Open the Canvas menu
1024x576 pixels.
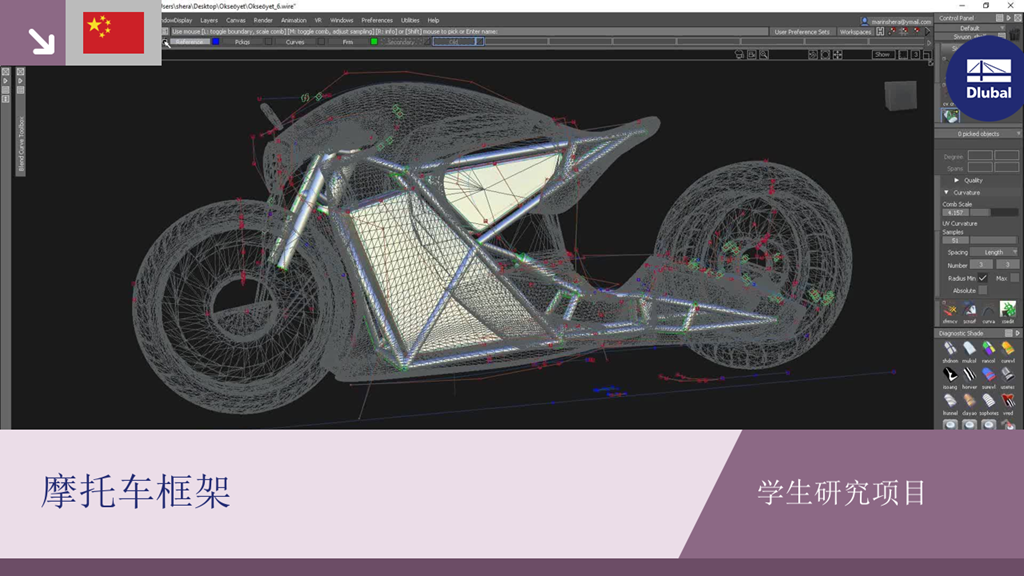(236, 20)
